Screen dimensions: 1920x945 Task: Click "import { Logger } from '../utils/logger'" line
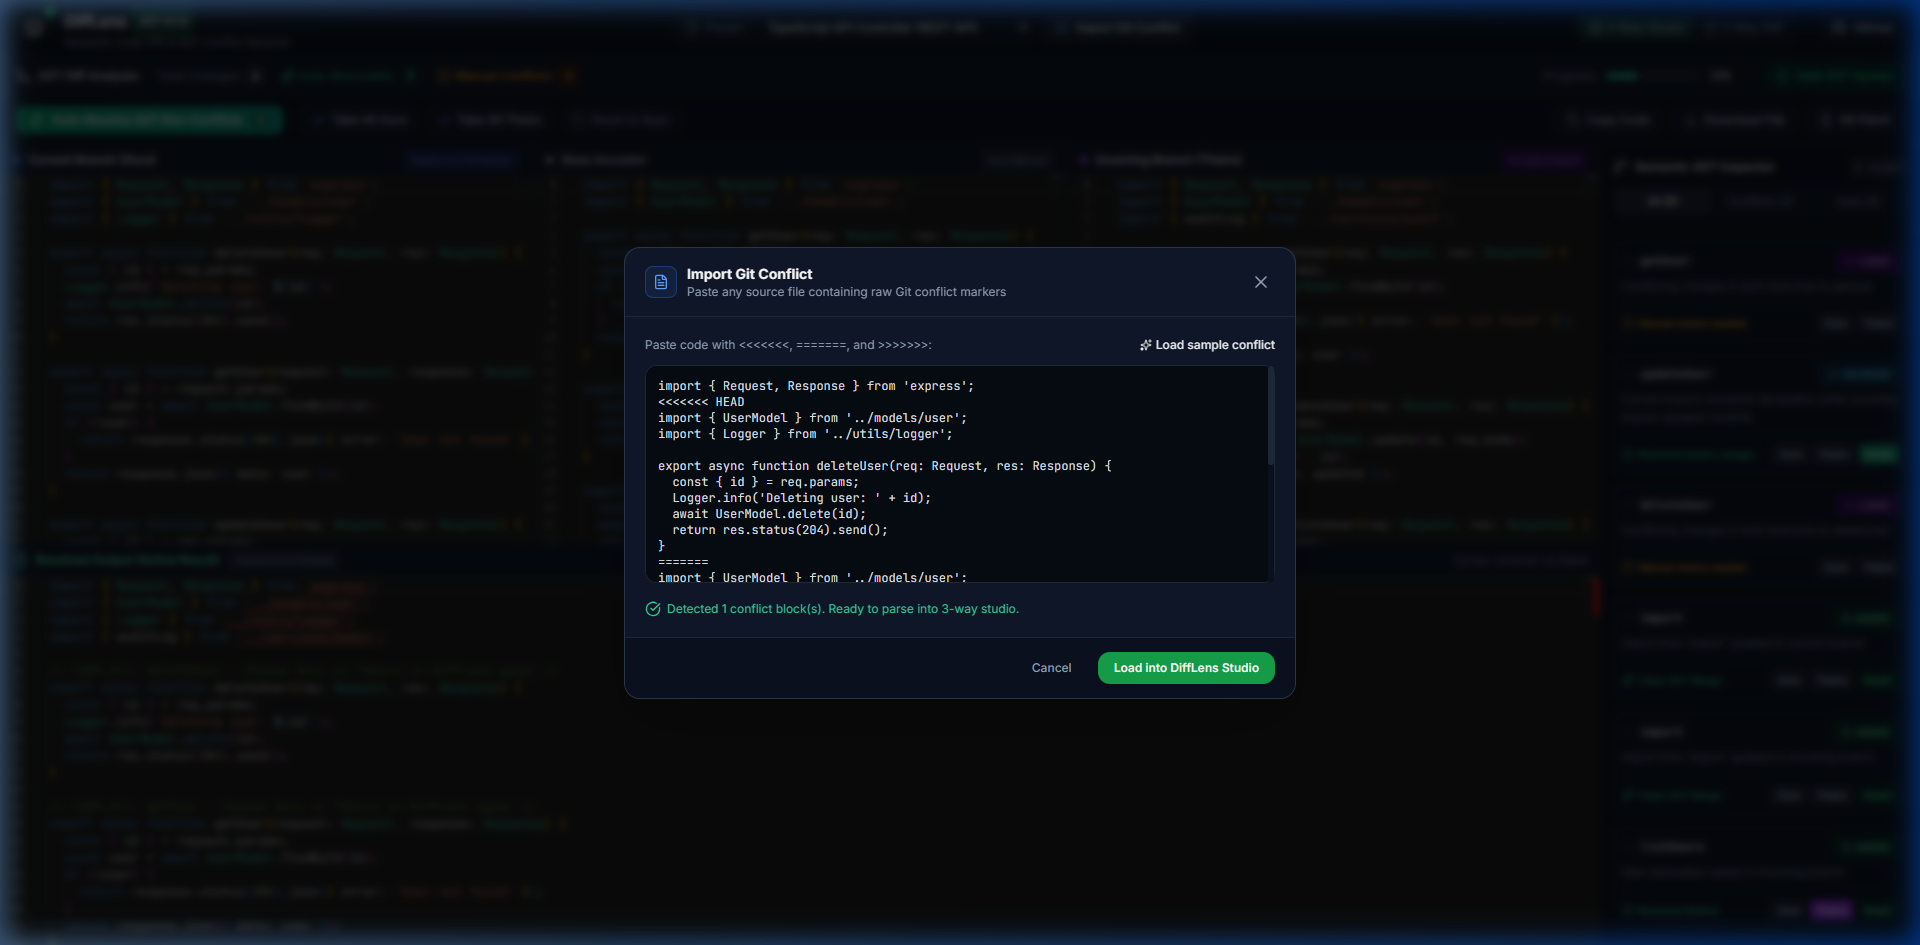point(805,434)
